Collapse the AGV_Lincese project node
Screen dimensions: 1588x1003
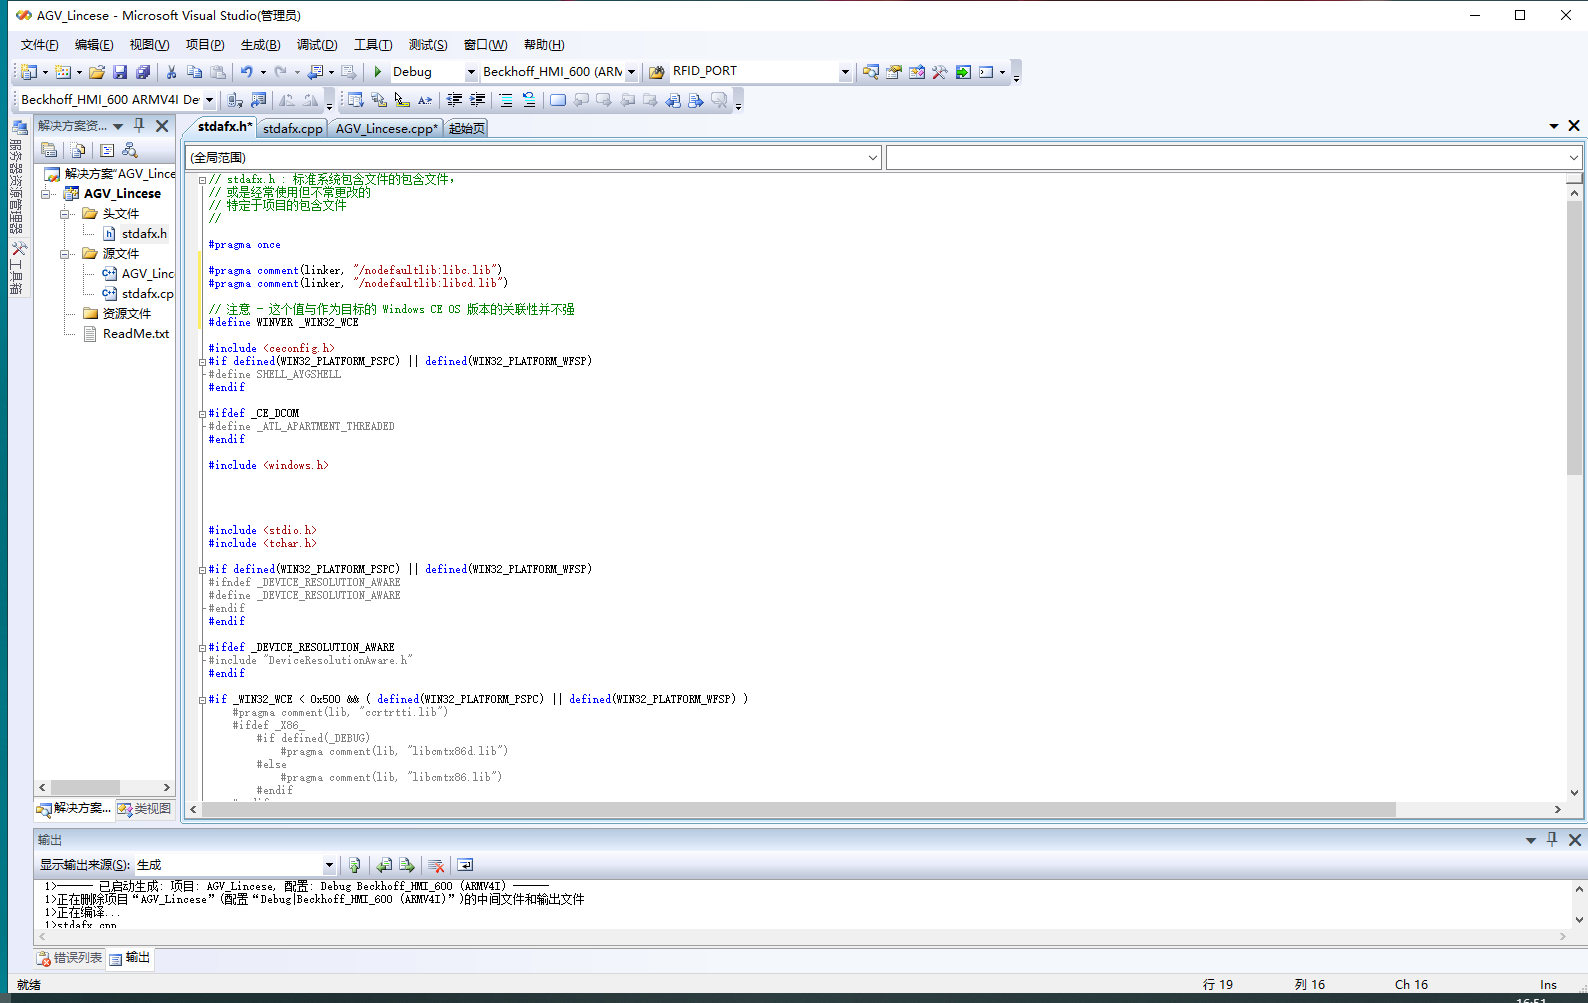point(46,194)
